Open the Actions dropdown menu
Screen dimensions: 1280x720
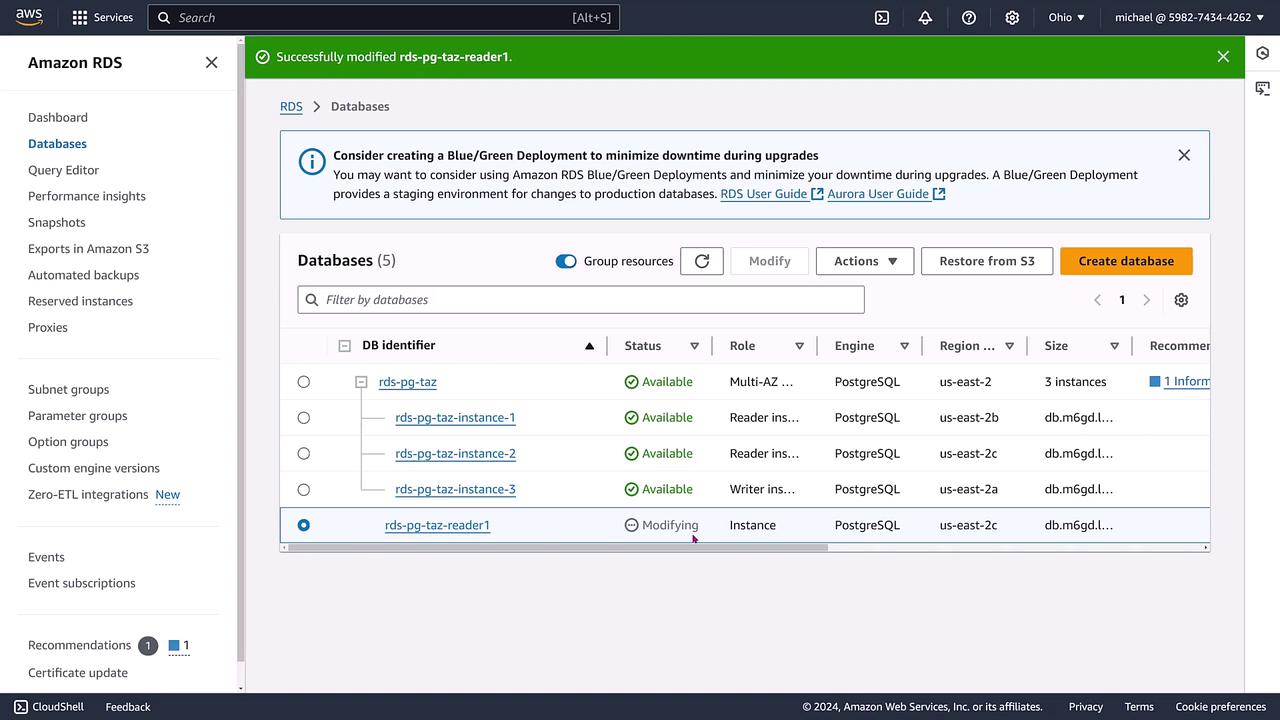point(865,261)
